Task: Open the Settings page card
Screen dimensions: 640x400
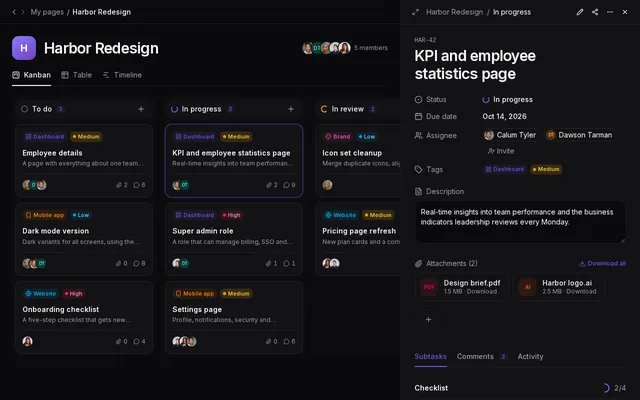Action: coord(234,317)
